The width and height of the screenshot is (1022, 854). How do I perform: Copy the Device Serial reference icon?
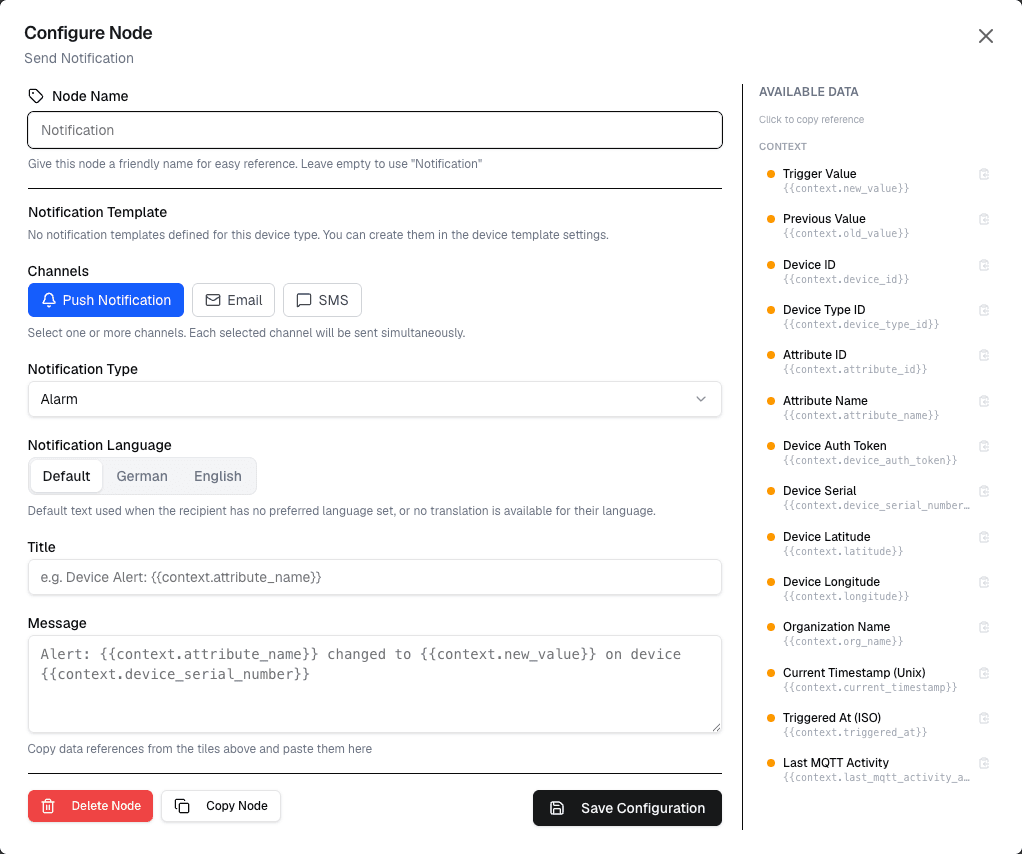tap(984, 491)
